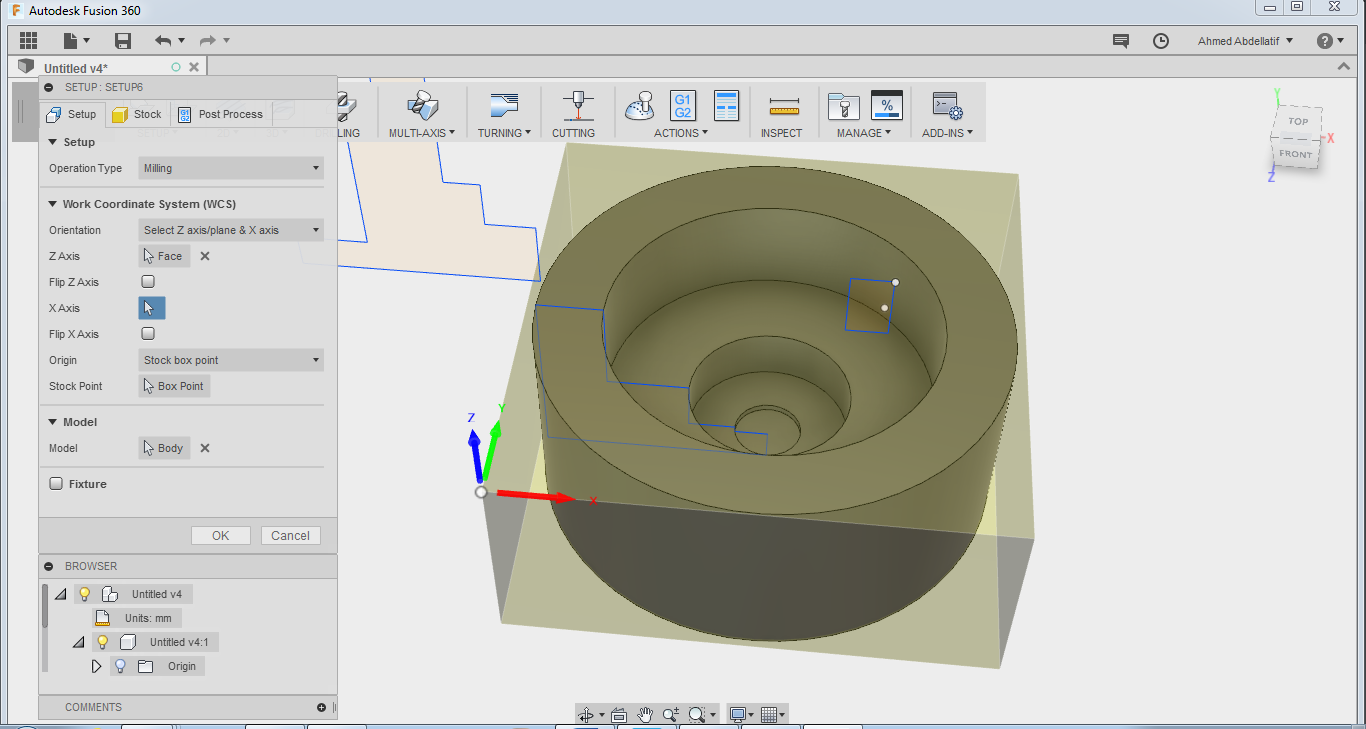
Task: Open the MANAGE menu
Action: (x=864, y=133)
